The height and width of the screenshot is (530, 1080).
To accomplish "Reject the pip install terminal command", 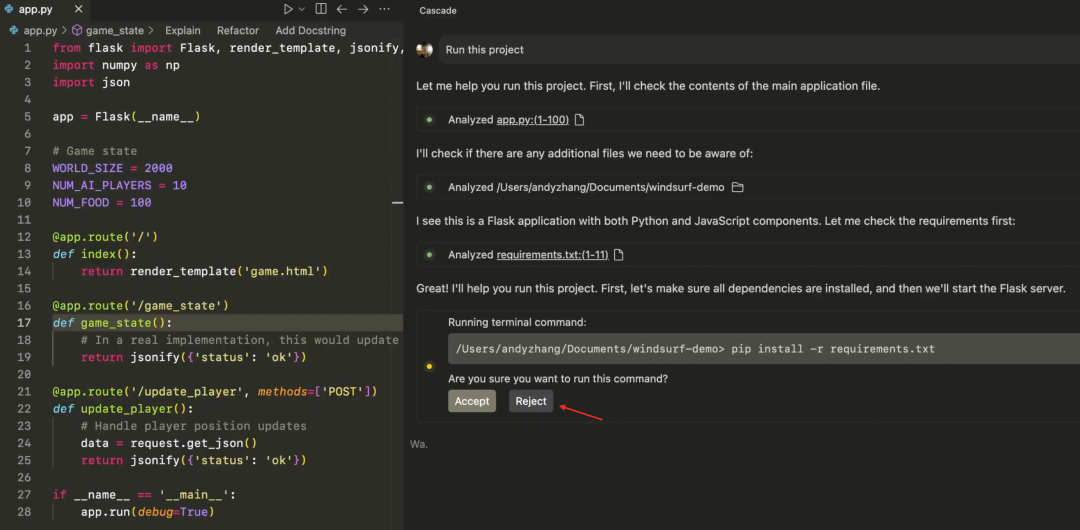I will (x=531, y=401).
